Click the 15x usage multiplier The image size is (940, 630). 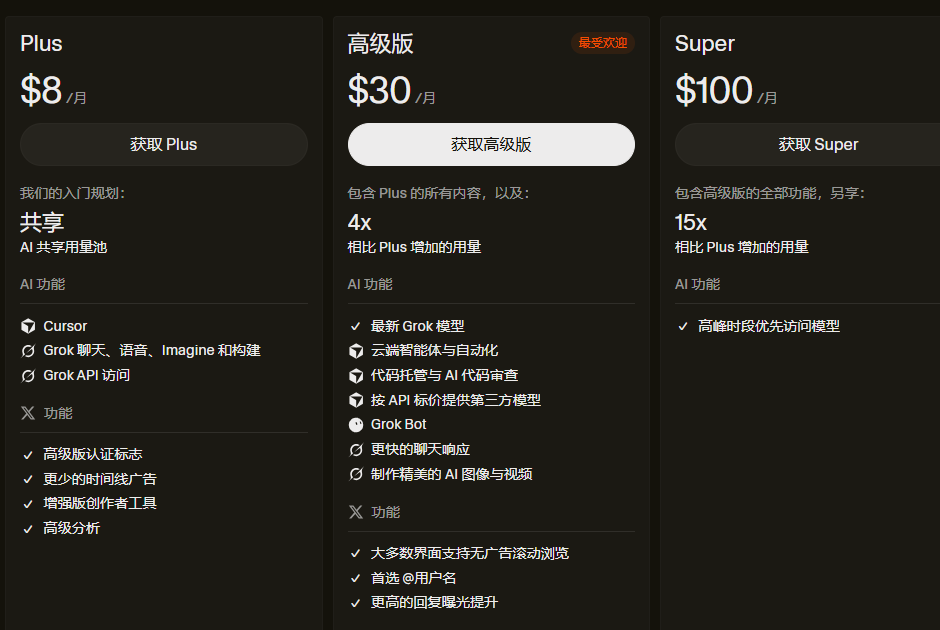[x=691, y=223]
